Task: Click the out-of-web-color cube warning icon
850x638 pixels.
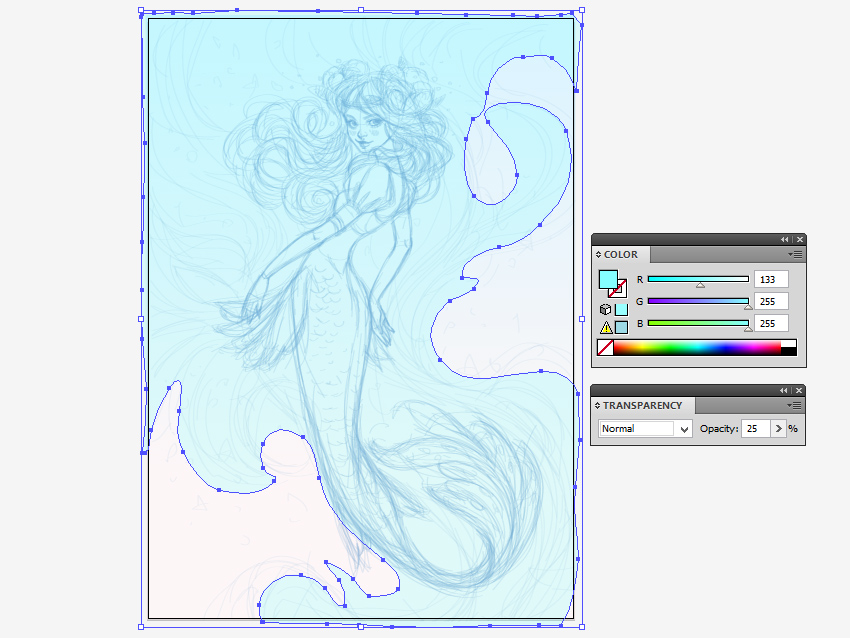Action: click(605, 309)
